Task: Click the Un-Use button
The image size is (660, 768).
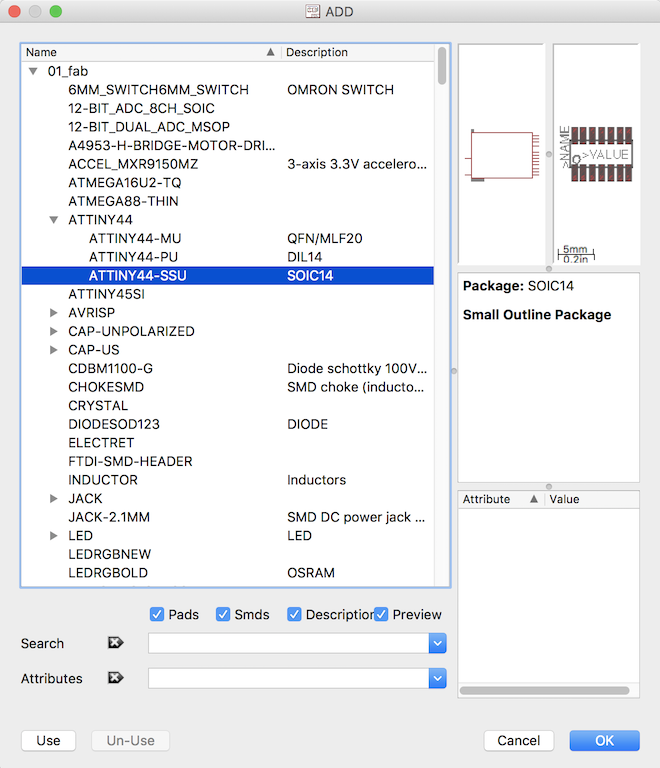Action: click(131, 741)
